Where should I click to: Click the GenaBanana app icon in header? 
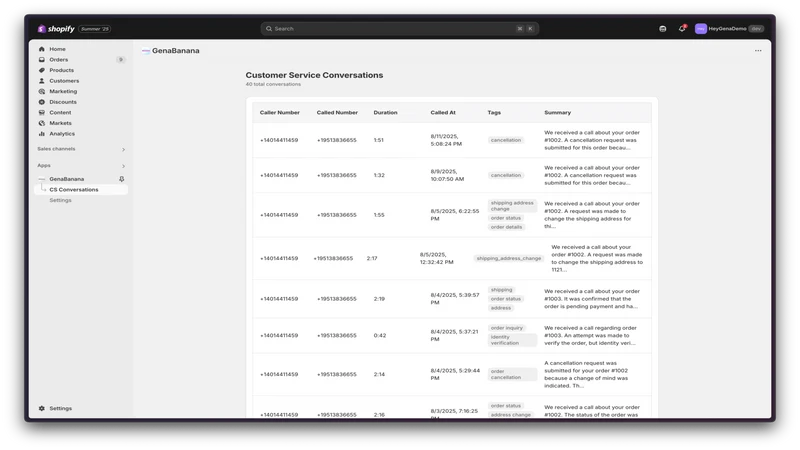pos(146,51)
